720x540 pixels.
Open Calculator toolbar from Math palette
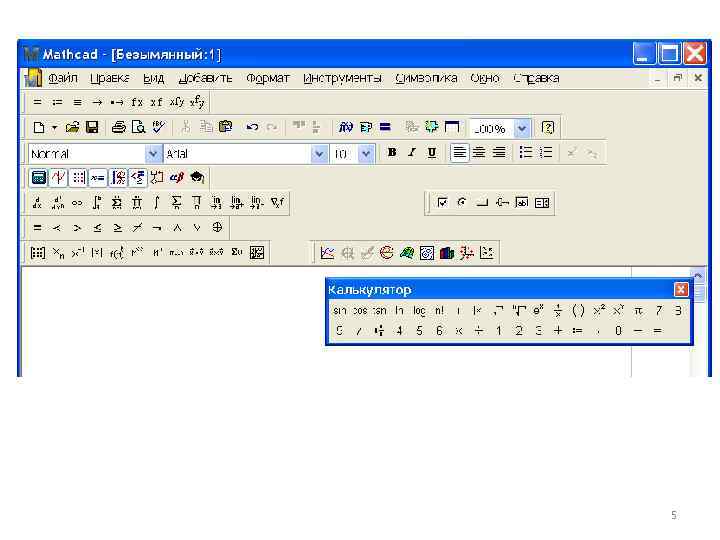click(39, 178)
